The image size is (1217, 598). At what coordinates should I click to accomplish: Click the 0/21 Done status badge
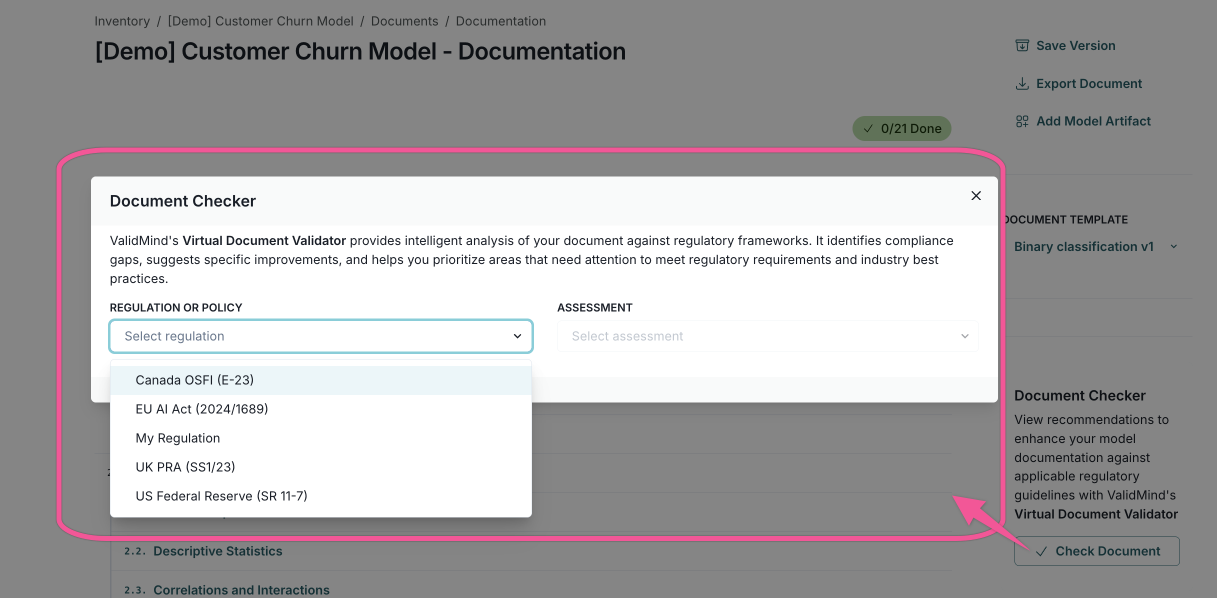901,129
